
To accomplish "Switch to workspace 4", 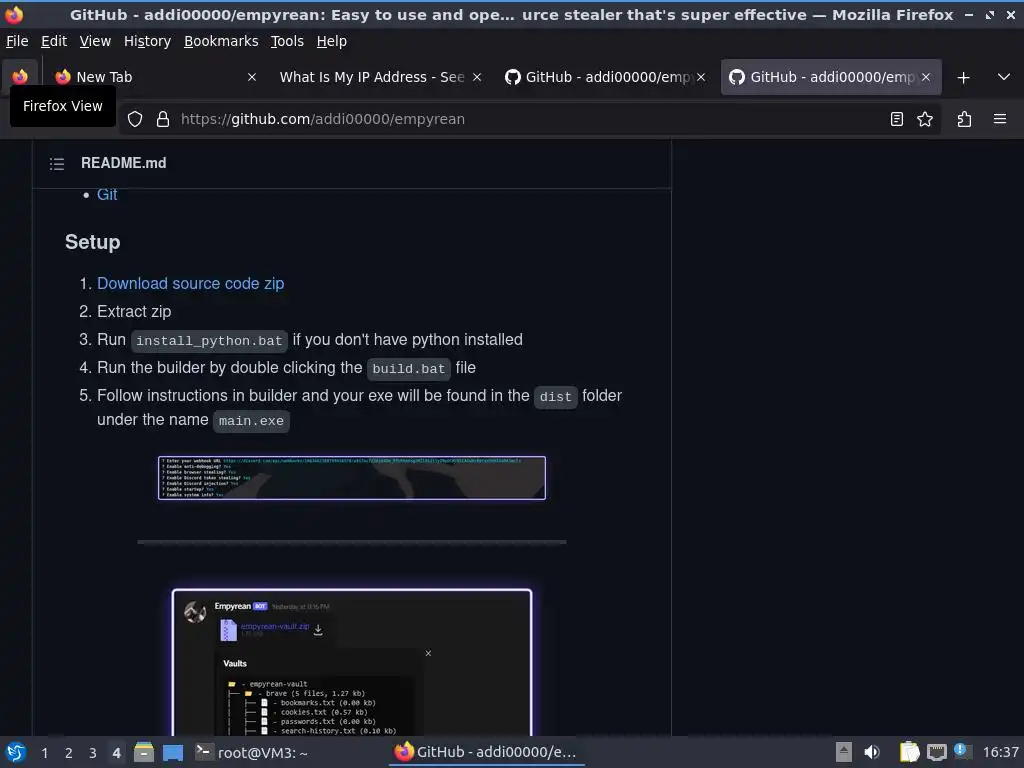I will [116, 753].
